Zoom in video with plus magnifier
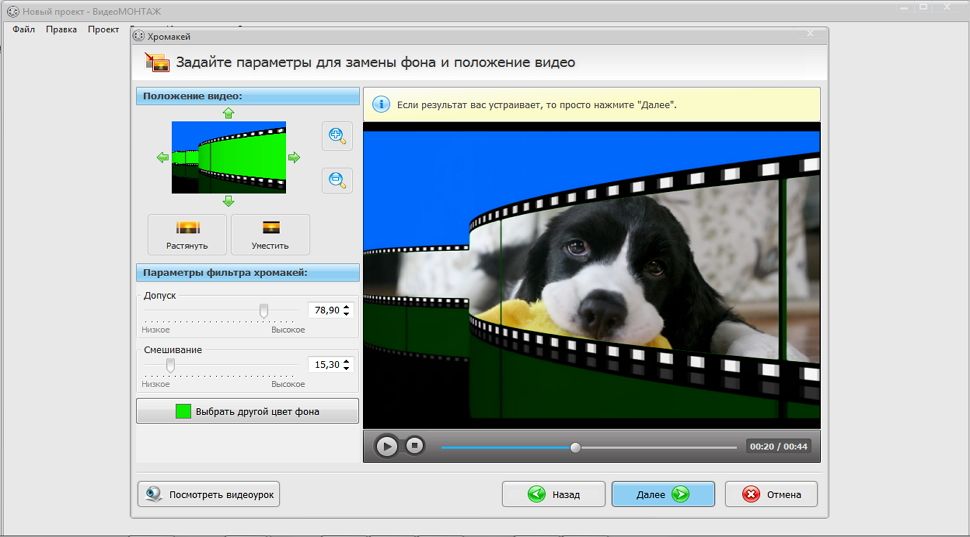Viewport: 970px width, 537px height. click(x=337, y=136)
